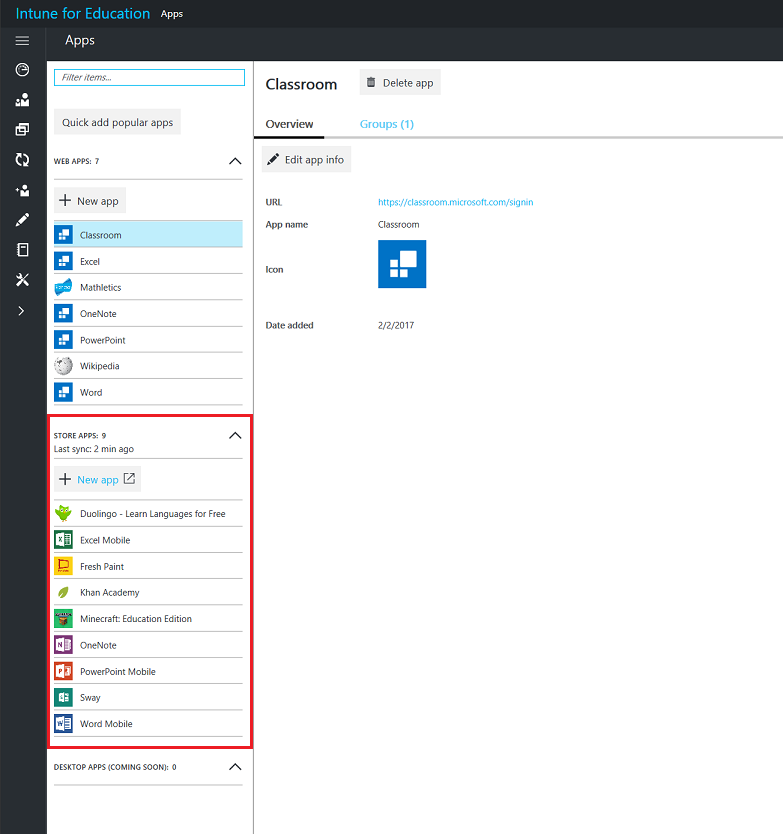Click the OneNote store app purple icon
Viewport: 783px width, 834px height.
(x=63, y=645)
